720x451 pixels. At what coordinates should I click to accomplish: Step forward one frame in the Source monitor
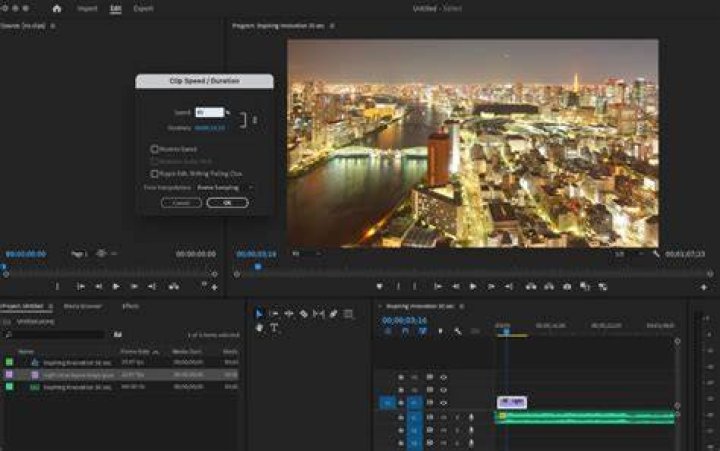tap(134, 287)
